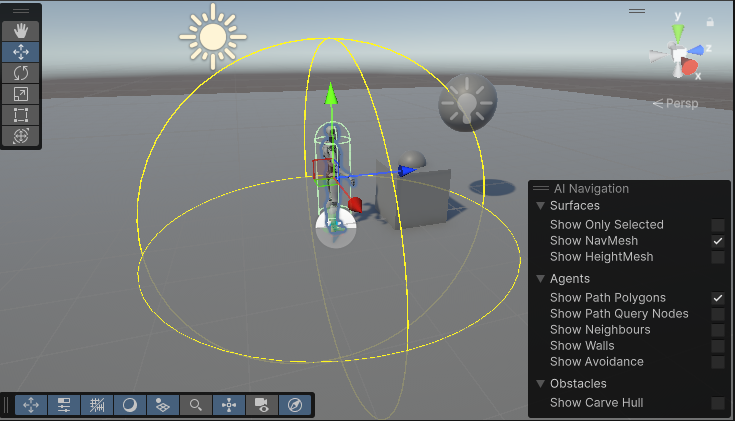Open the component tools overlay icon
The height and width of the screenshot is (421, 735).
[64, 405]
